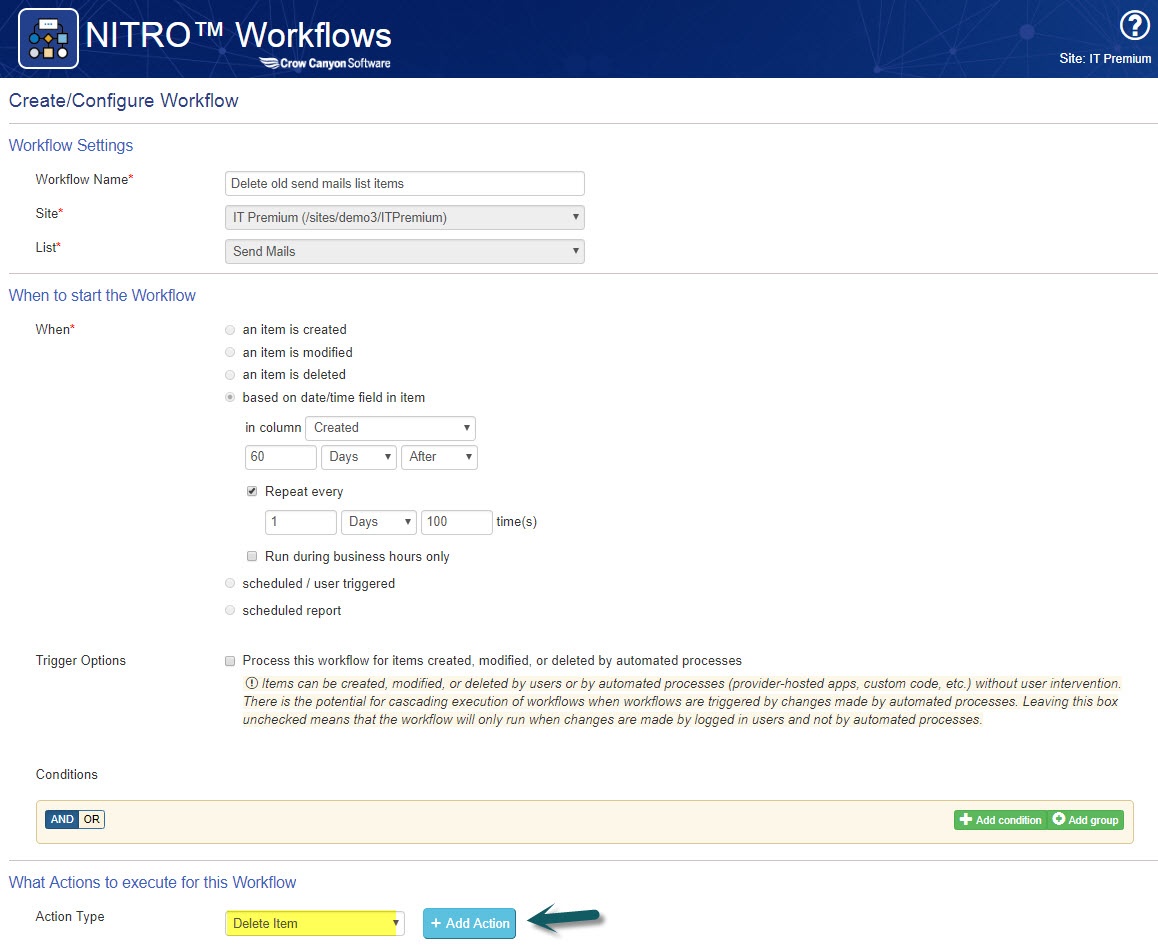Open the 'in column' Created dropdown
This screenshot has height=947, width=1158.
coord(390,428)
